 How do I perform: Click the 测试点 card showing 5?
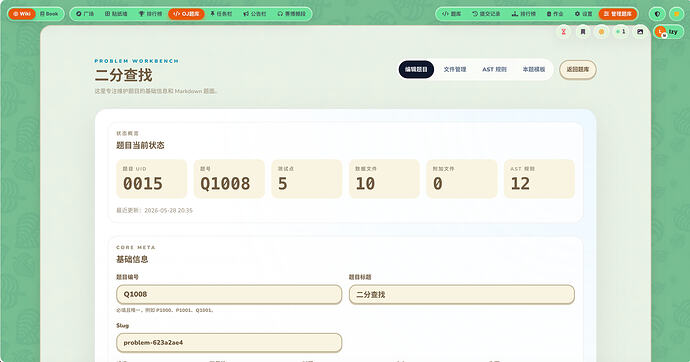(307, 179)
